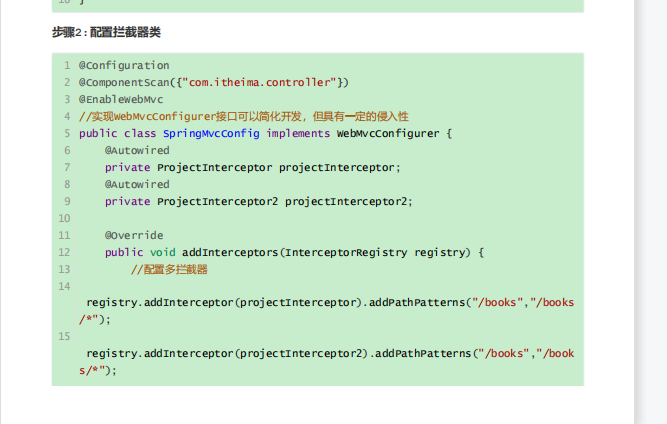Click the "ProjectInterceptor2 projectInterceptor2;" declaration line
The image size is (667, 424).
point(284,201)
